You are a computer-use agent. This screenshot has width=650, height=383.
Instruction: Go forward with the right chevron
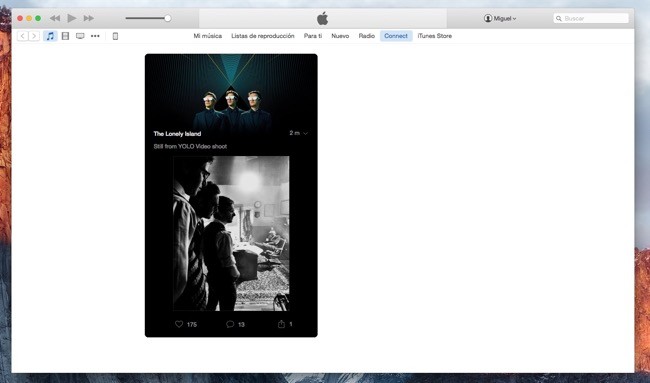pyautogui.click(x=34, y=36)
